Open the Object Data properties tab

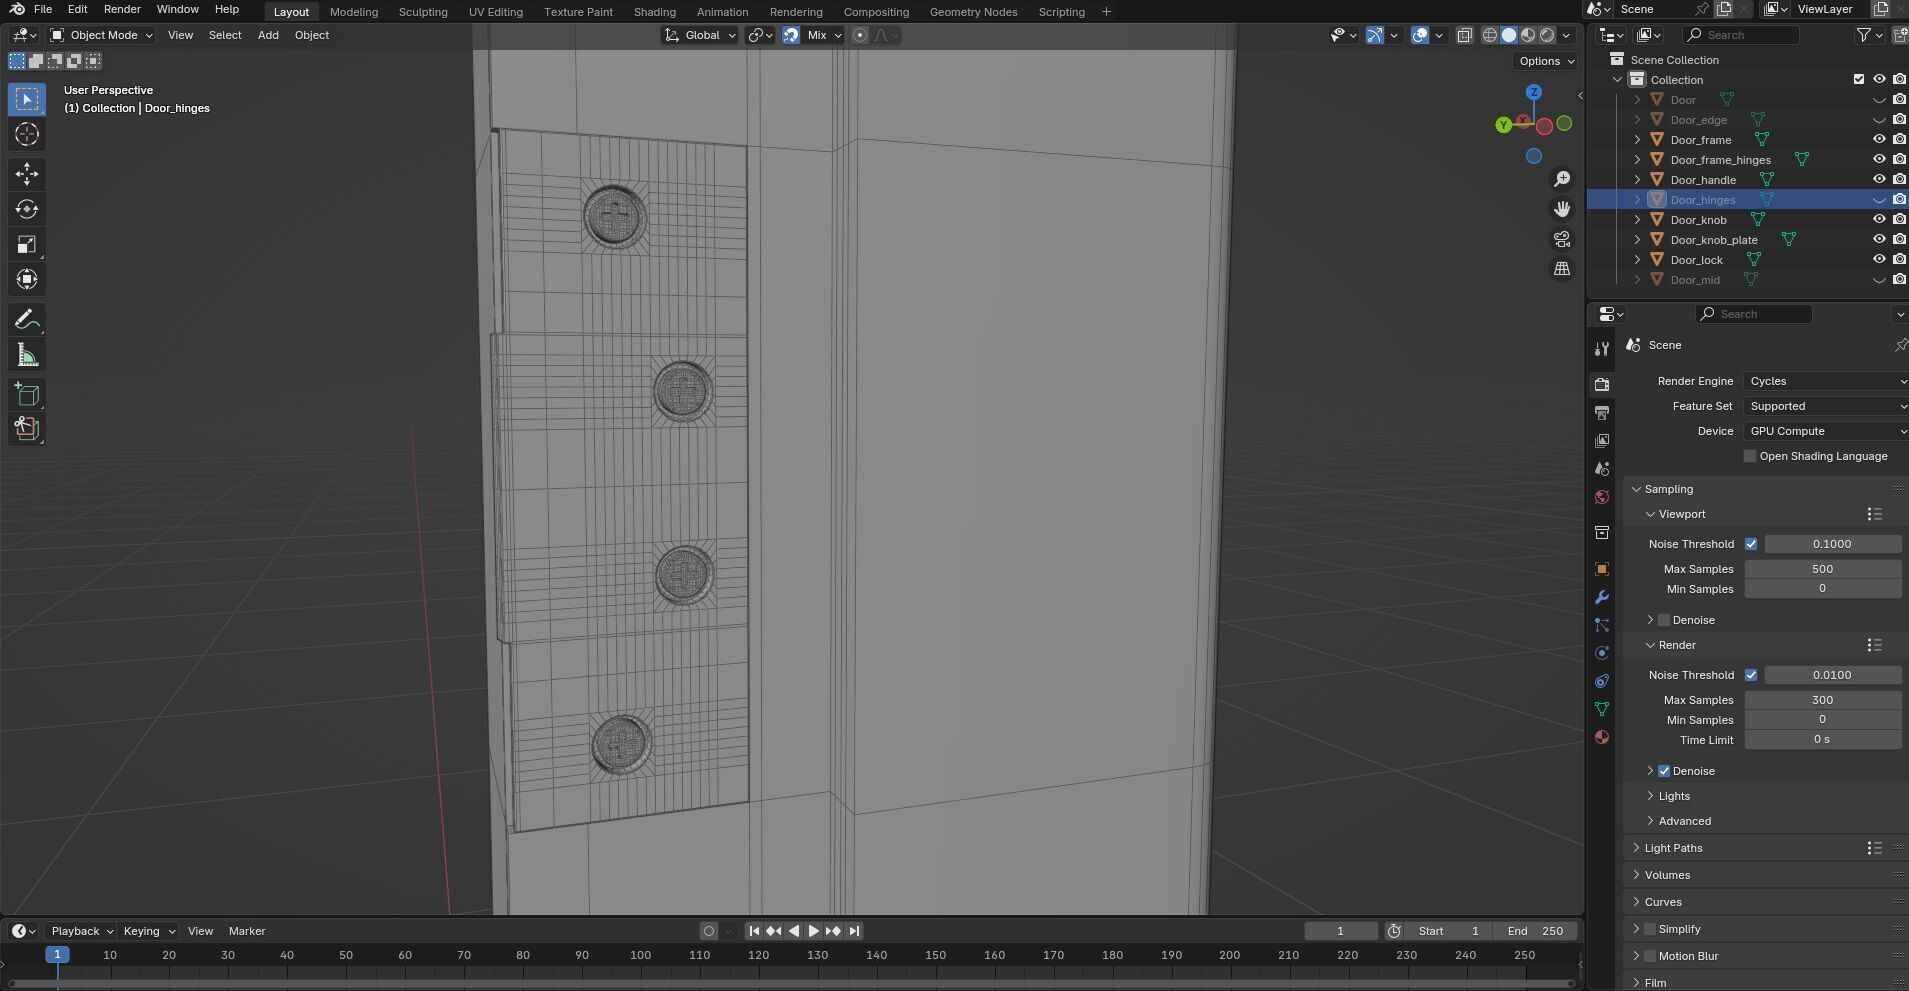tap(1602, 709)
